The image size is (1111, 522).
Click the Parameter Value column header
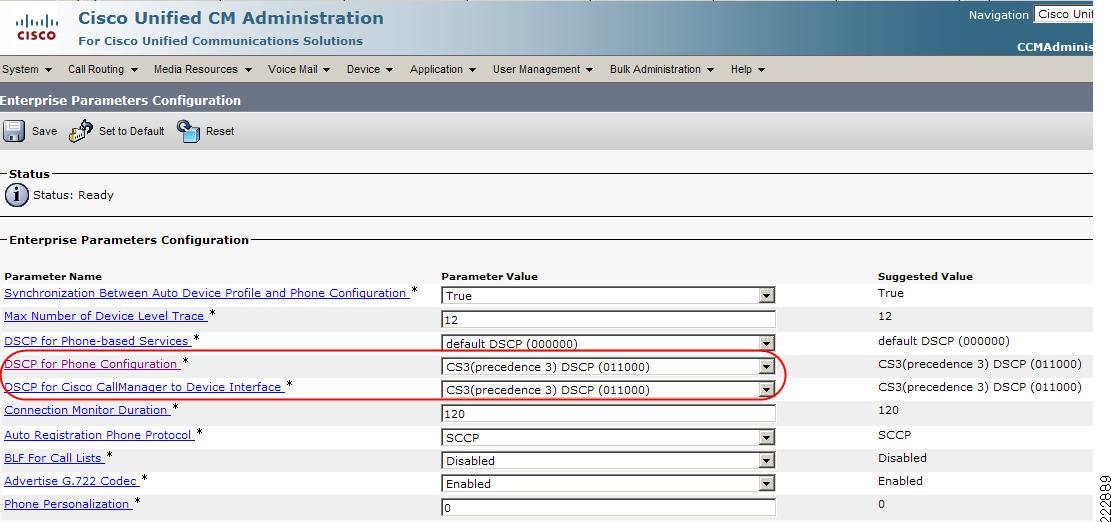[490, 277]
